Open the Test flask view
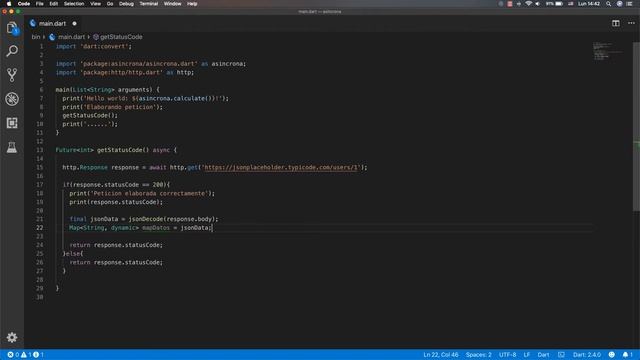 [x=12, y=147]
